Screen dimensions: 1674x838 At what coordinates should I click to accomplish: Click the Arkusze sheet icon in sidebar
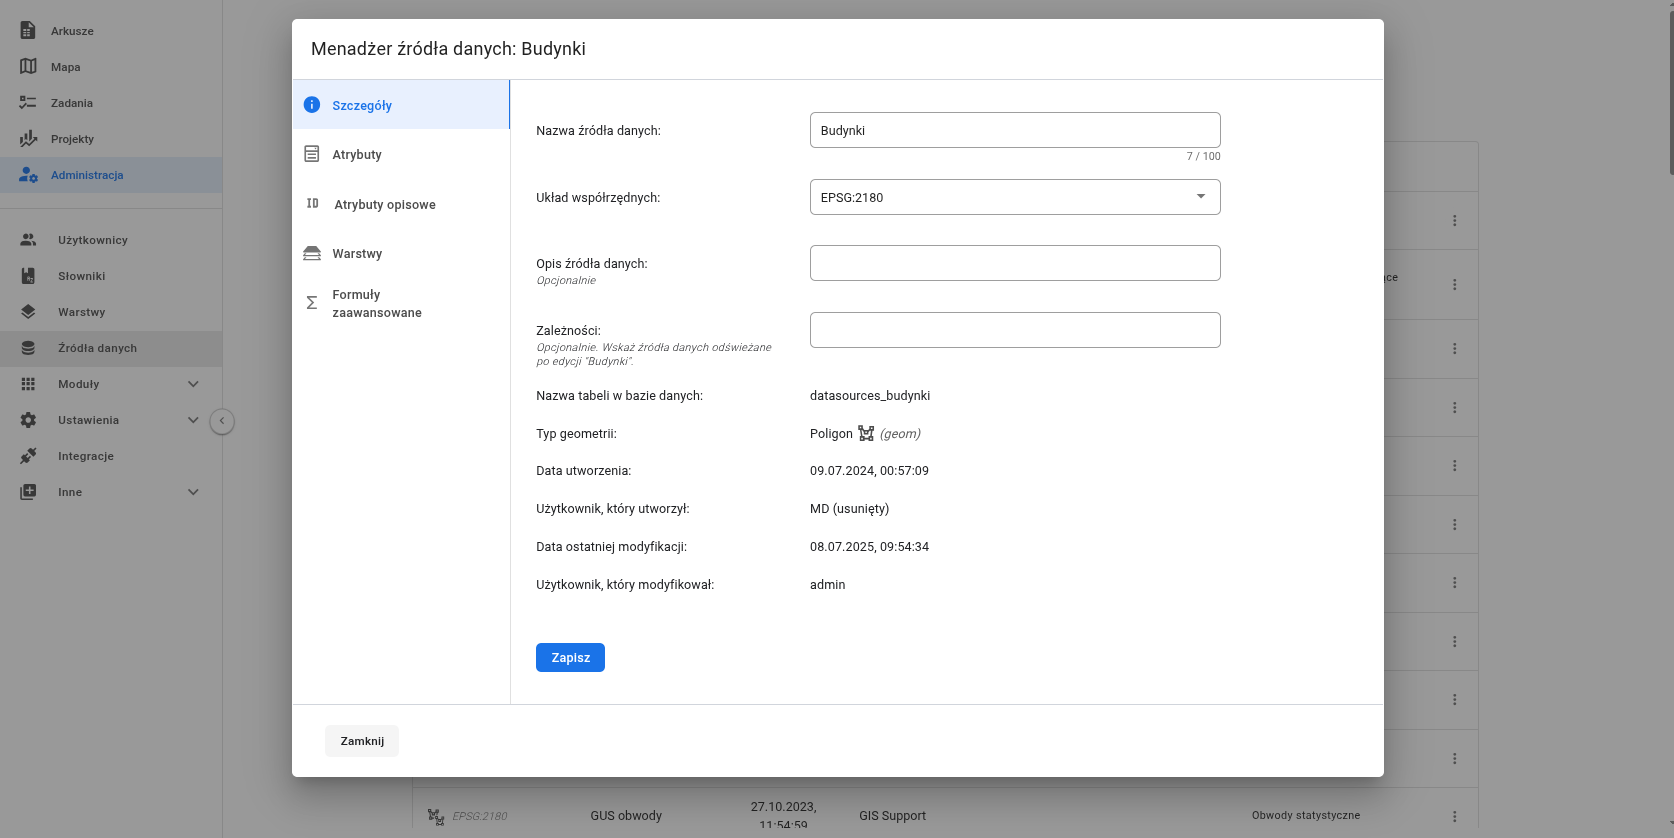point(28,31)
